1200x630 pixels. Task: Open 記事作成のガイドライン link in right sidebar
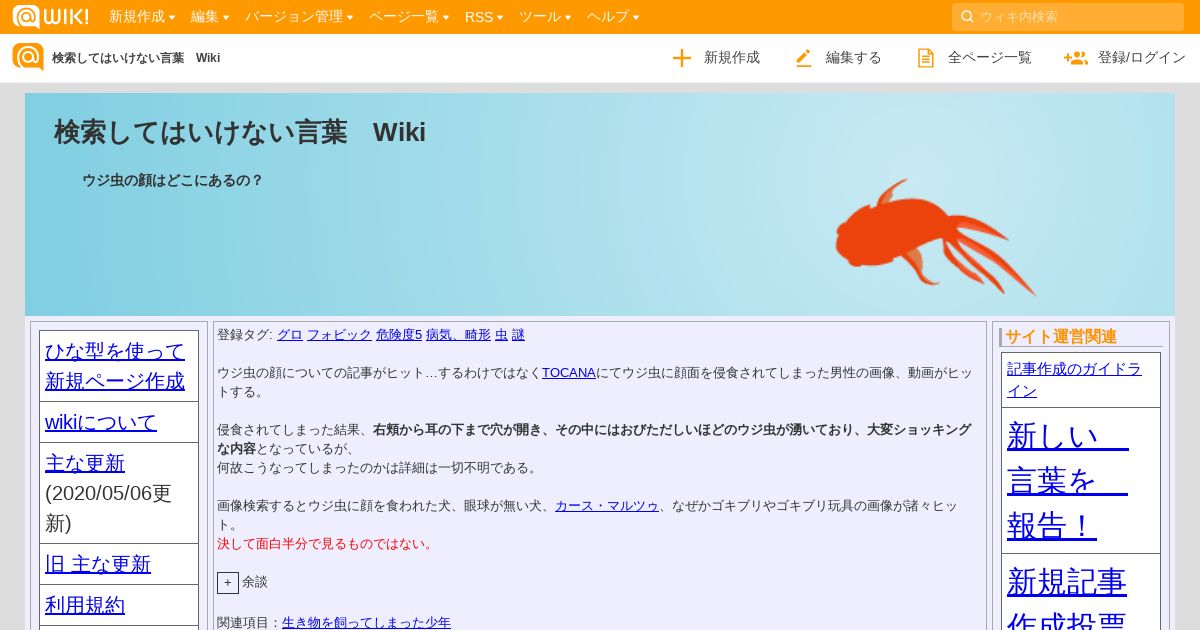point(1074,380)
